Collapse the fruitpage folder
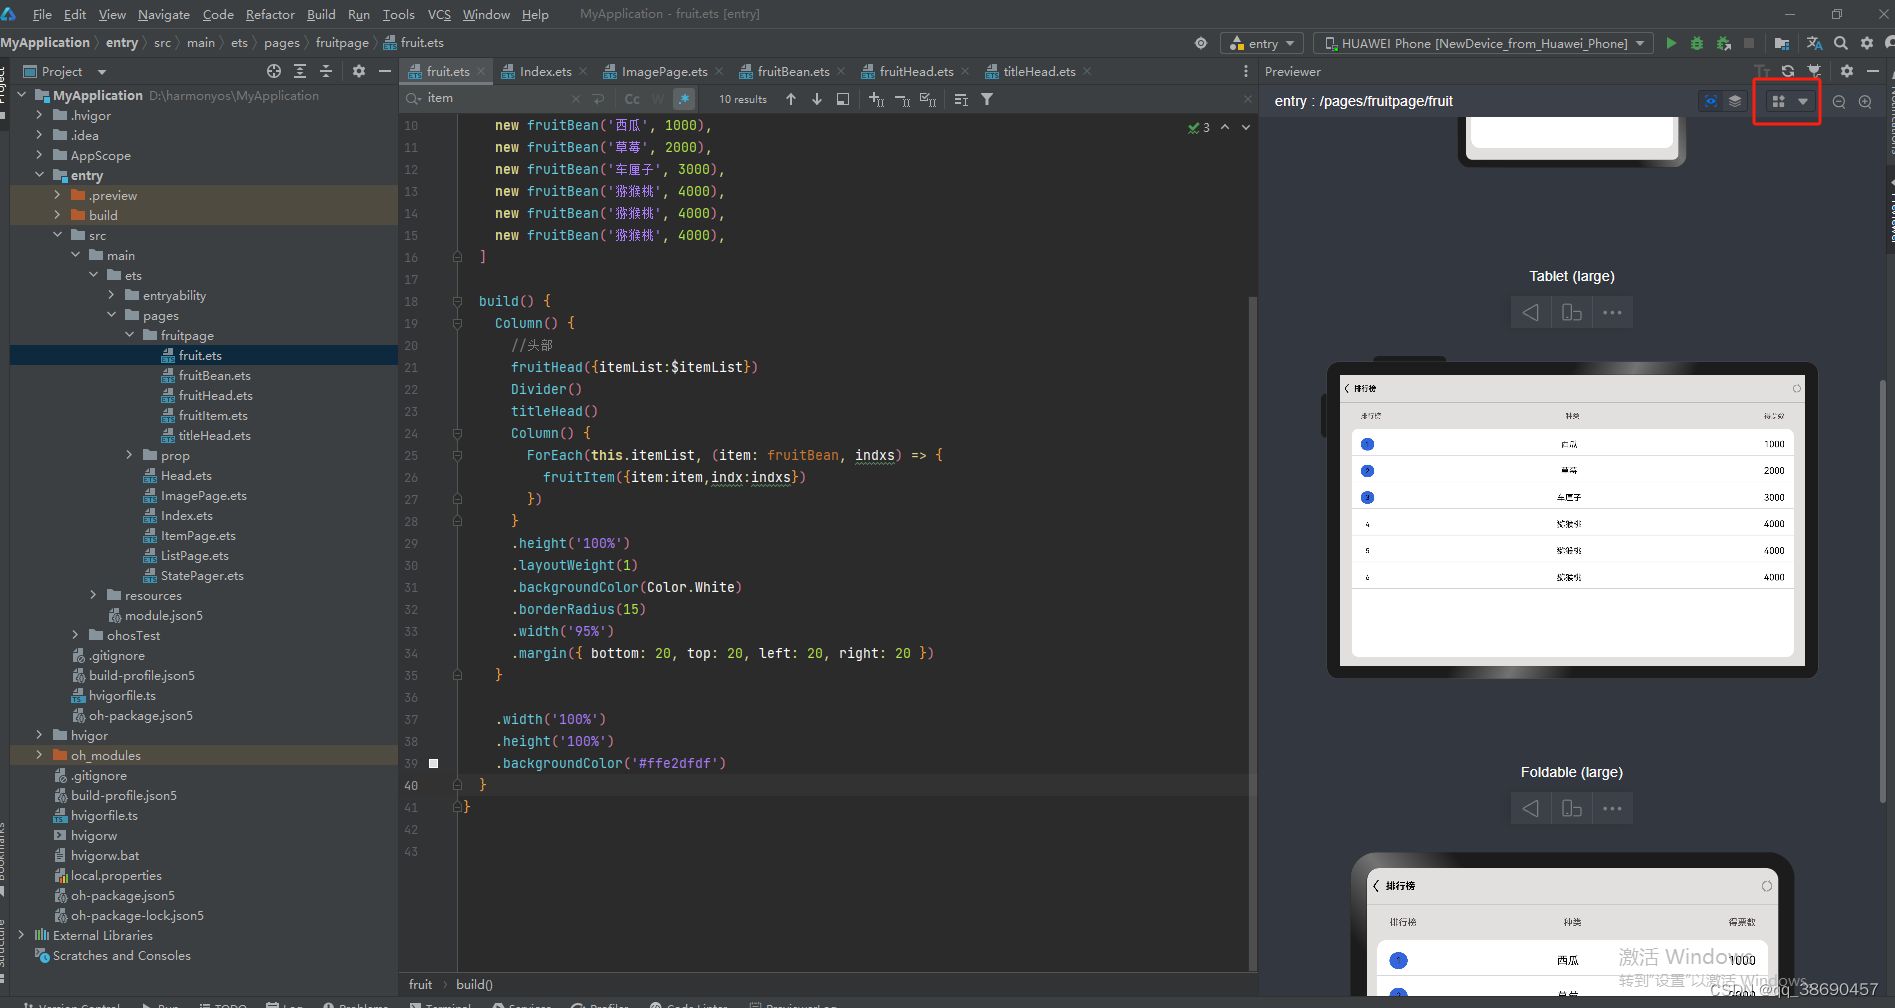This screenshot has width=1895, height=1008. pos(129,335)
